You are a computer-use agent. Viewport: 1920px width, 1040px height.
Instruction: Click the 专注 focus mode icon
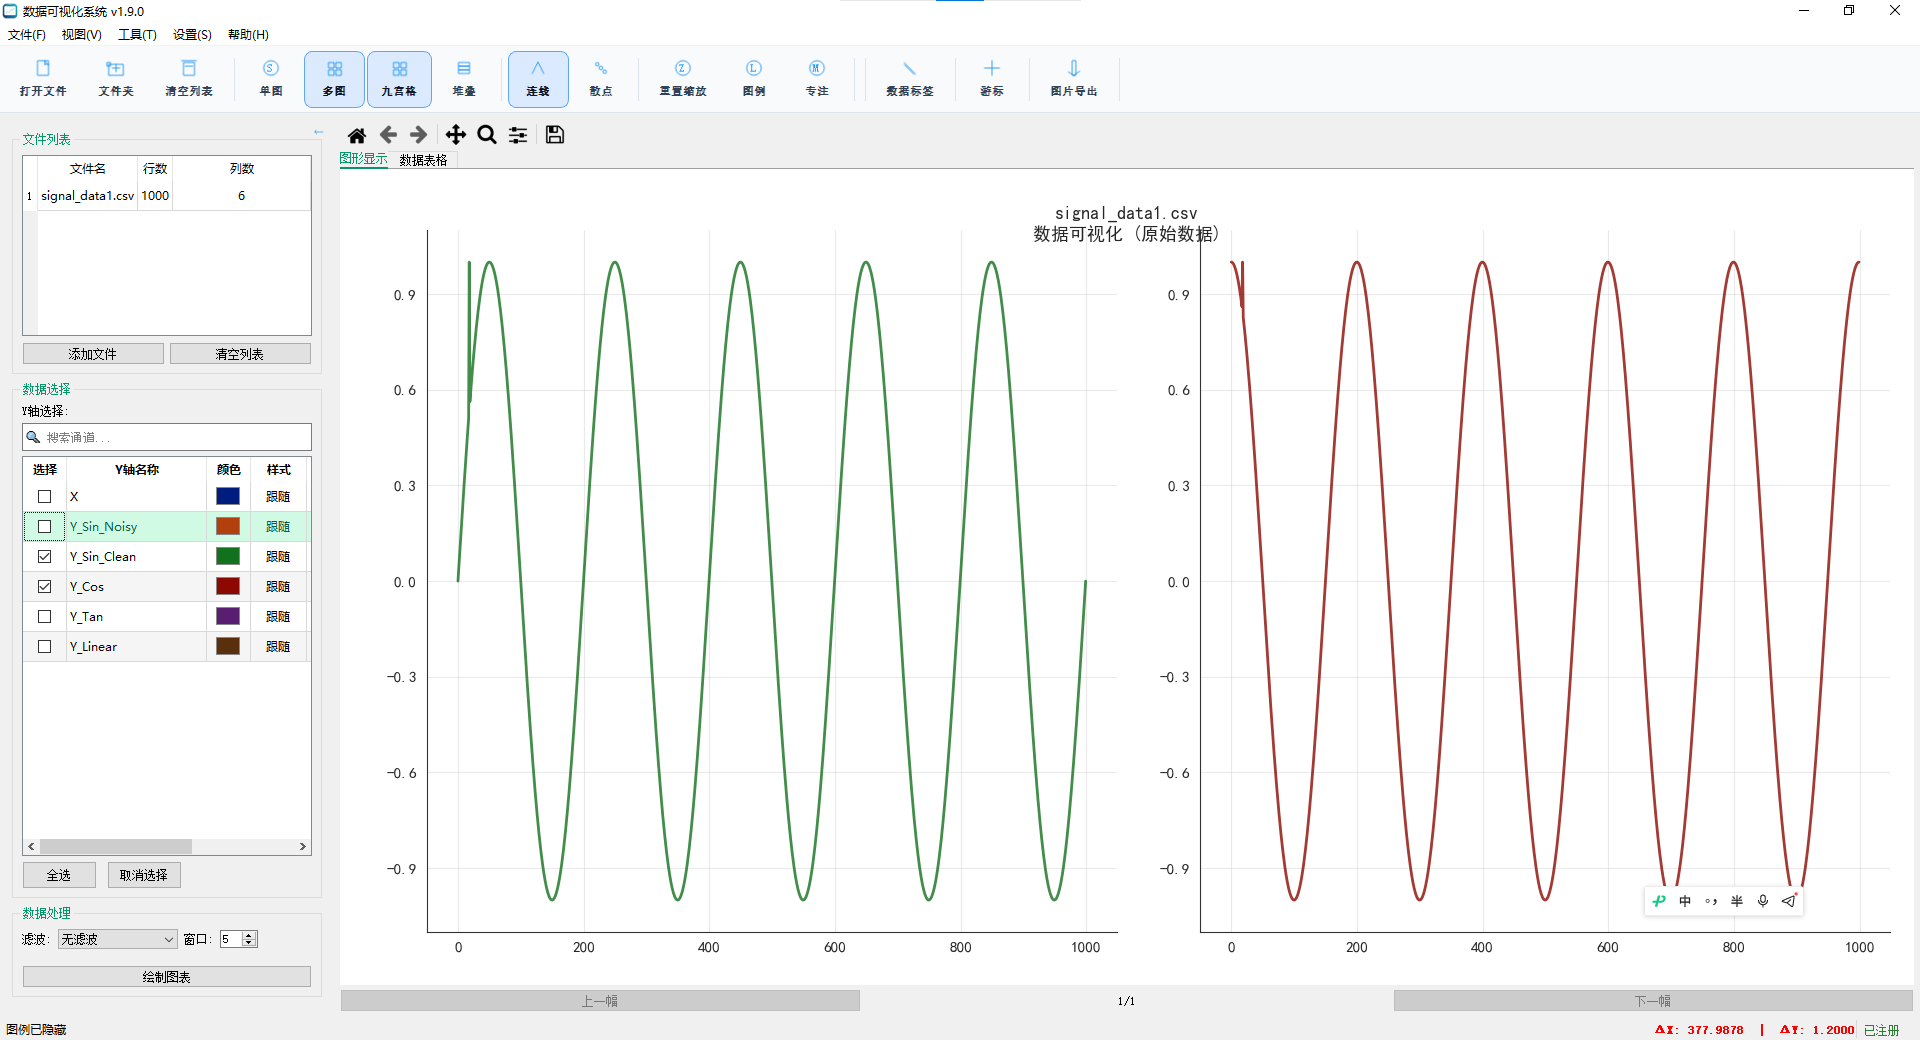pos(817,78)
